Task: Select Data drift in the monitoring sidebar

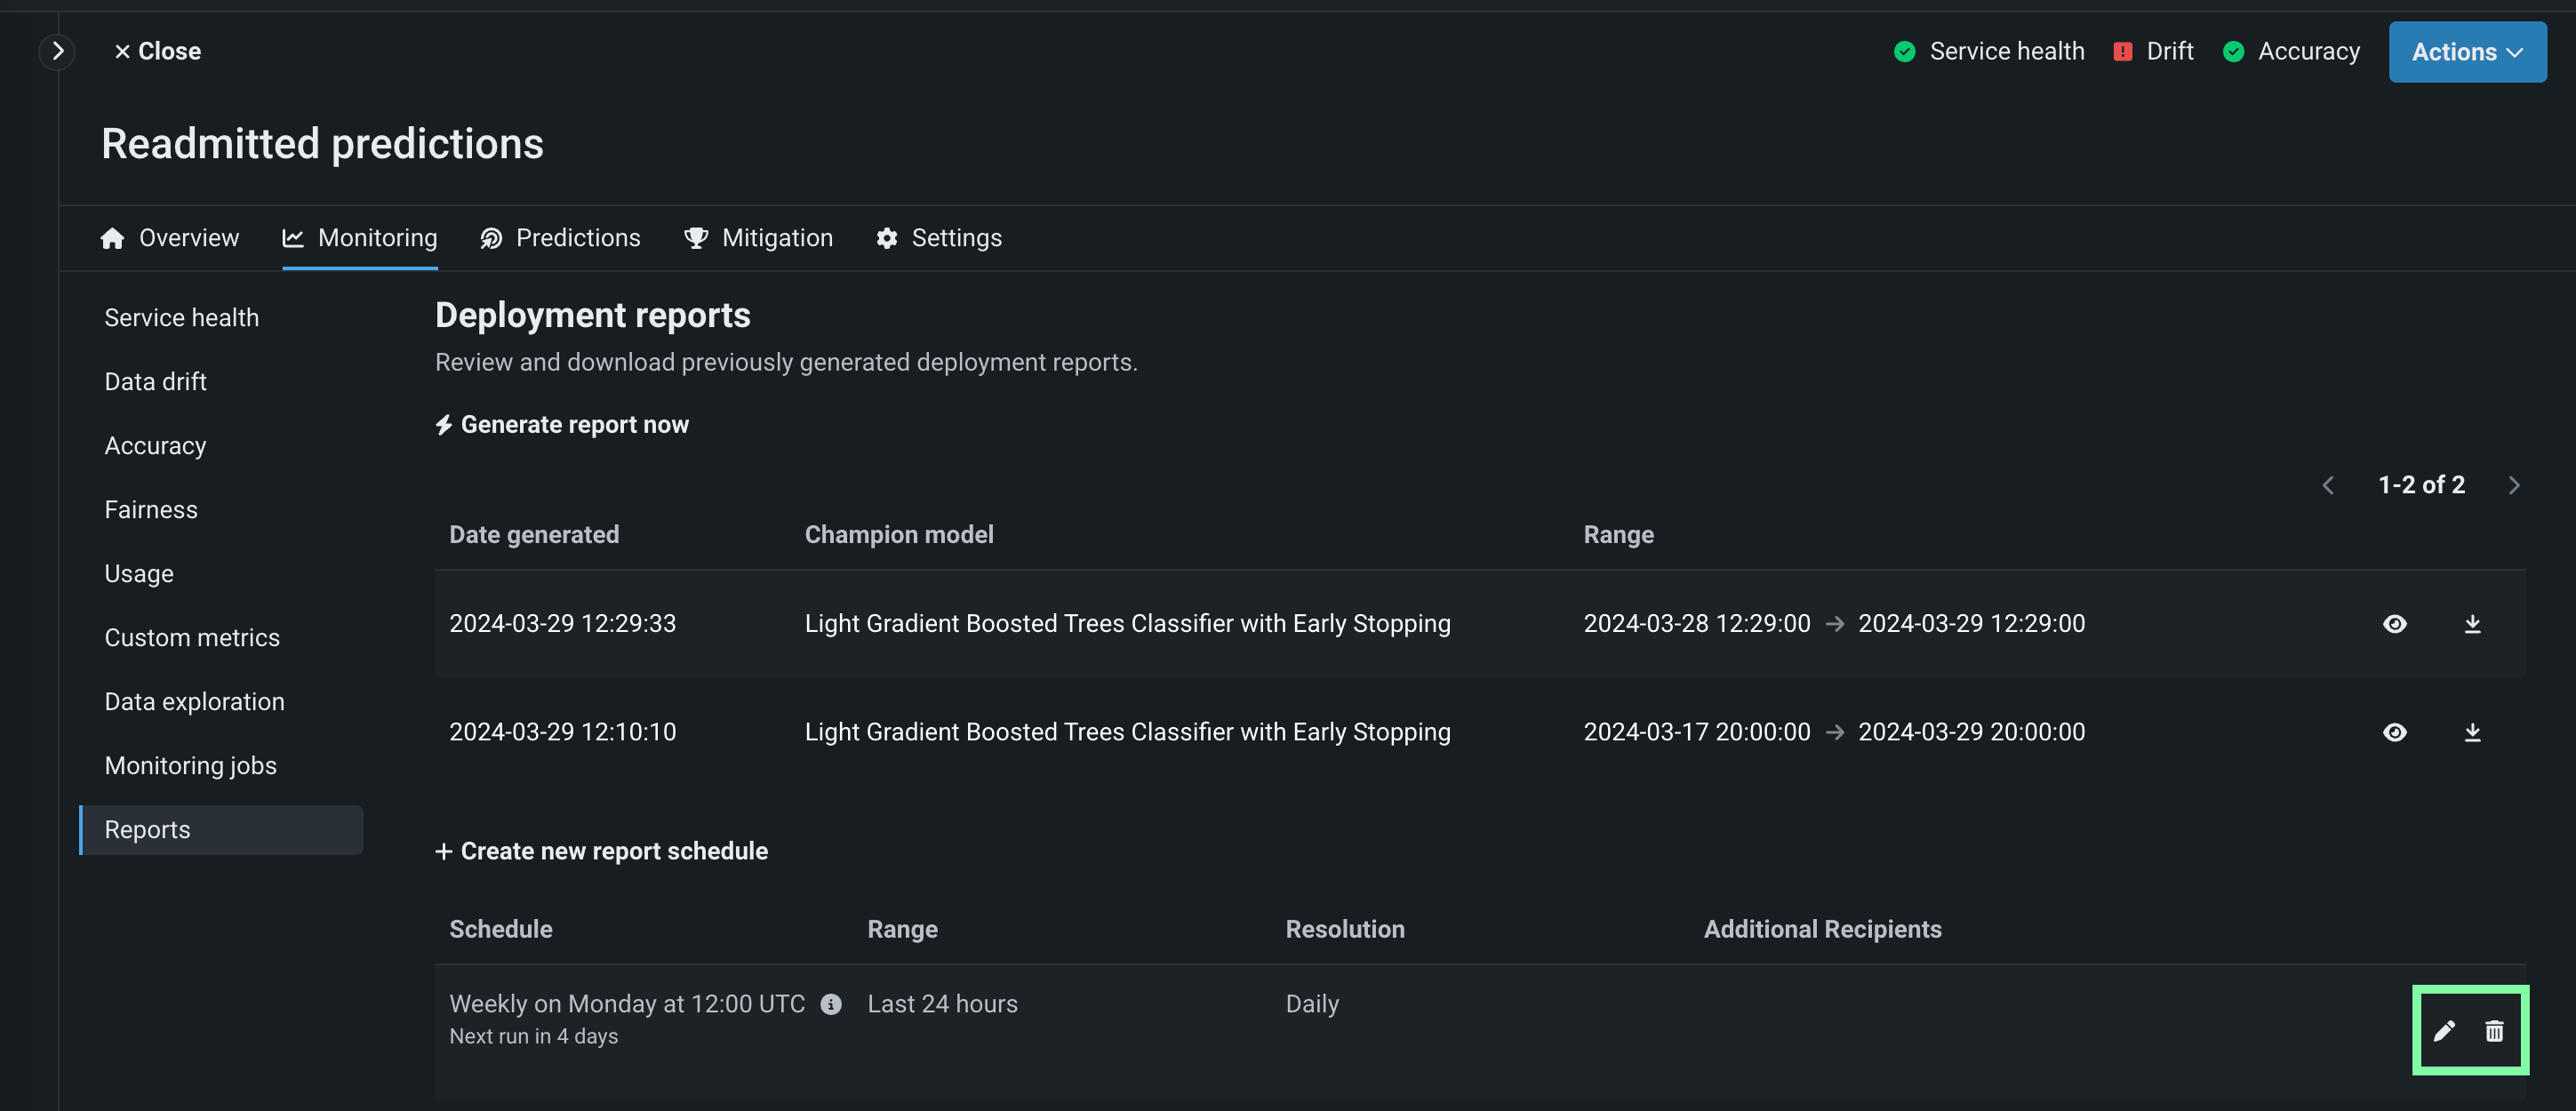Action: (155, 382)
